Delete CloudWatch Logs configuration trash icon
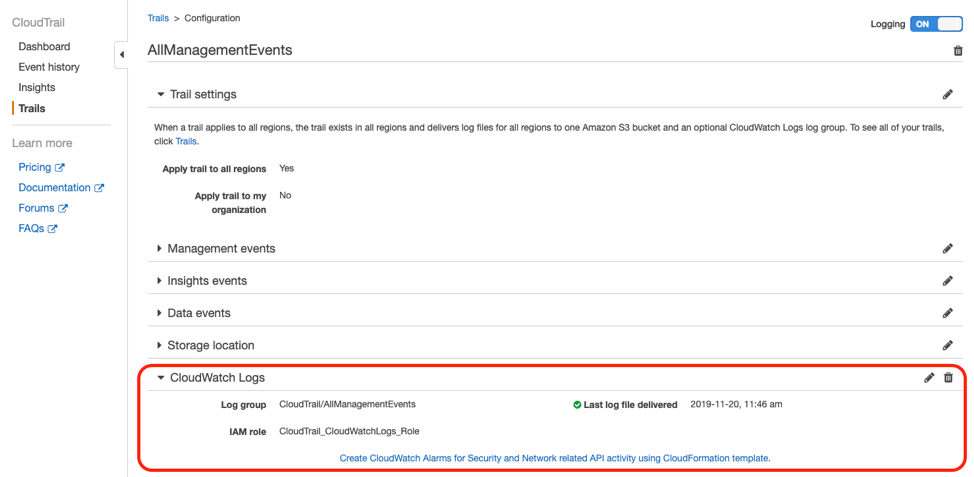Screen dimensions: 974x477 (948, 377)
